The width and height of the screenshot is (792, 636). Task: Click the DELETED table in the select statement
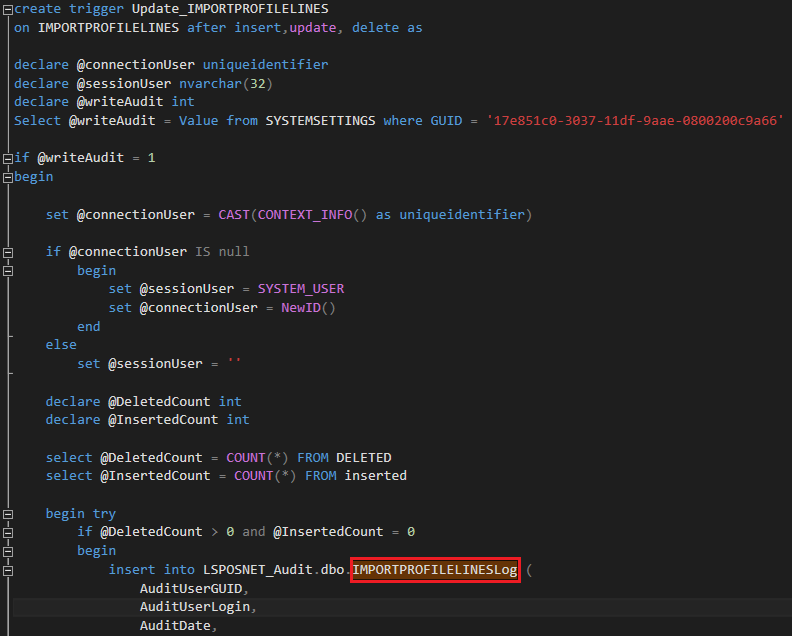click(x=364, y=458)
